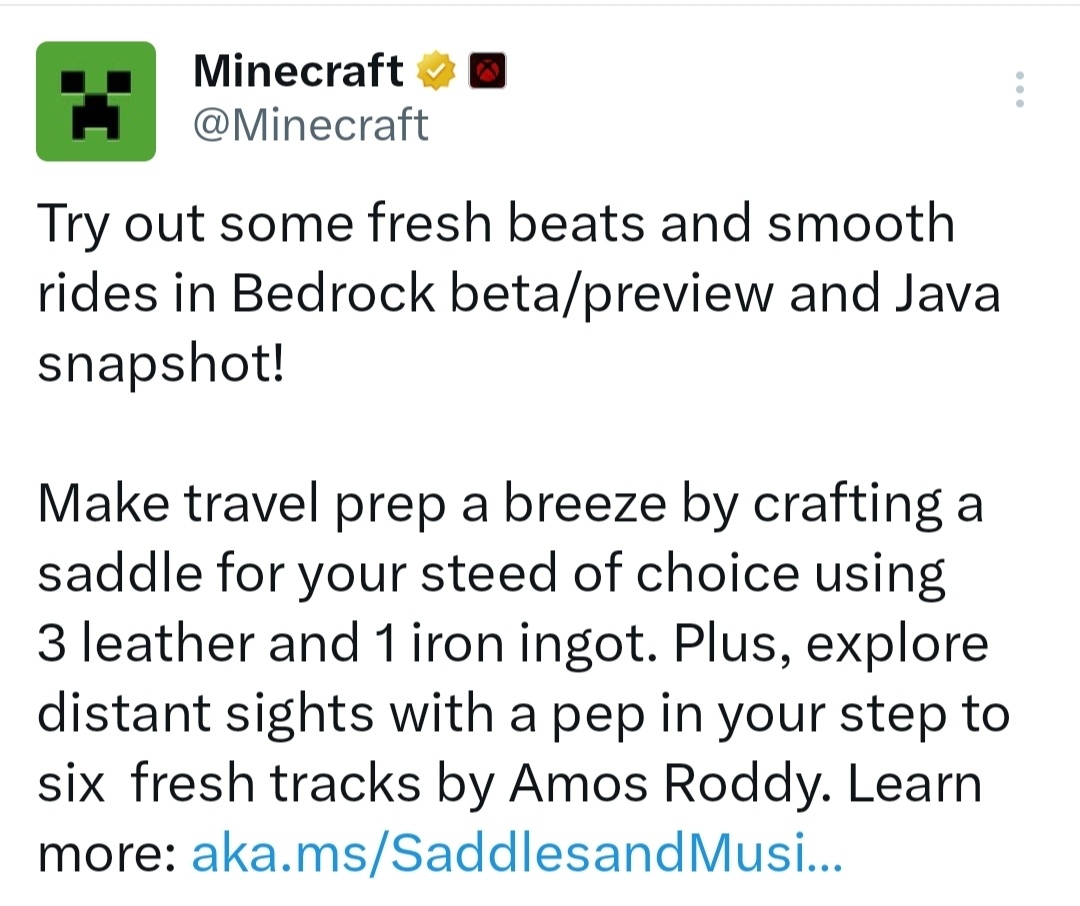Open the aka.ms/SaddlesandMusi... link
The height and width of the screenshot is (906, 1080).
click(x=517, y=853)
